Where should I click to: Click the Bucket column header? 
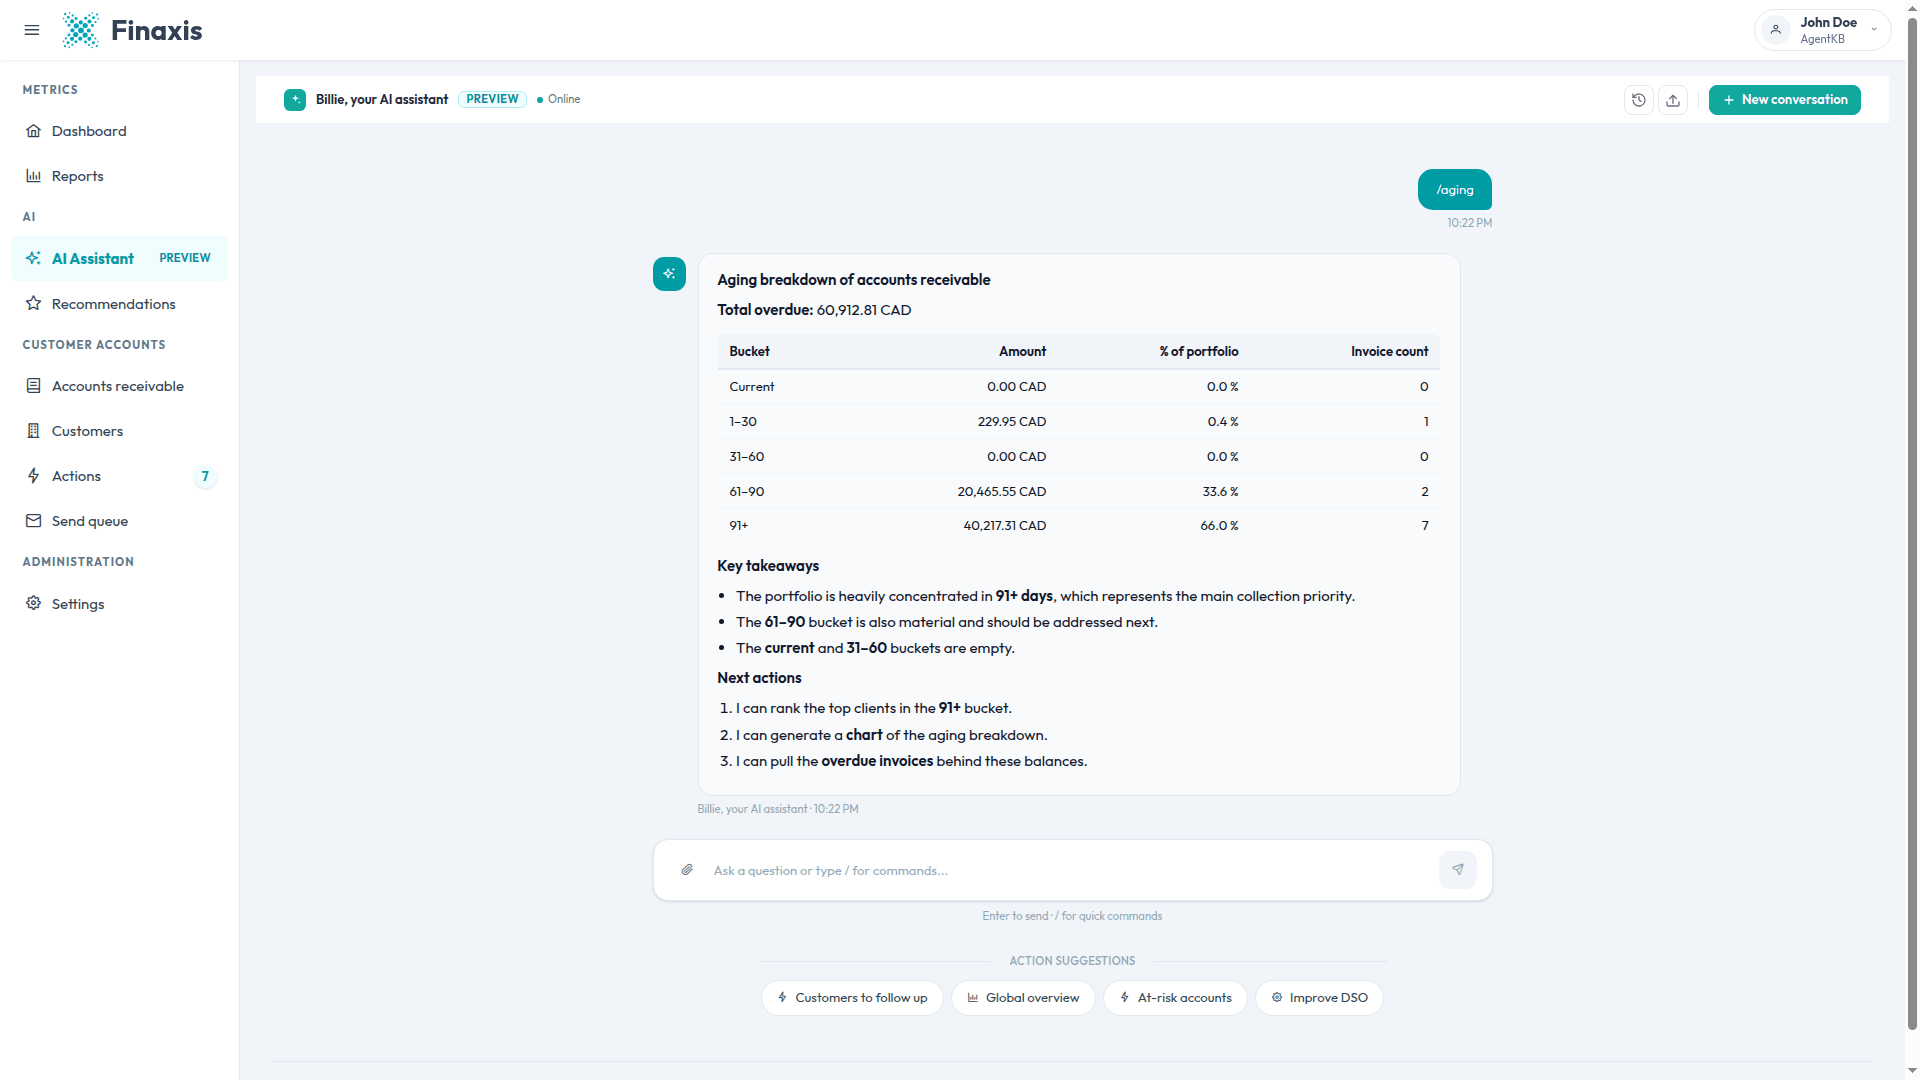click(x=749, y=352)
